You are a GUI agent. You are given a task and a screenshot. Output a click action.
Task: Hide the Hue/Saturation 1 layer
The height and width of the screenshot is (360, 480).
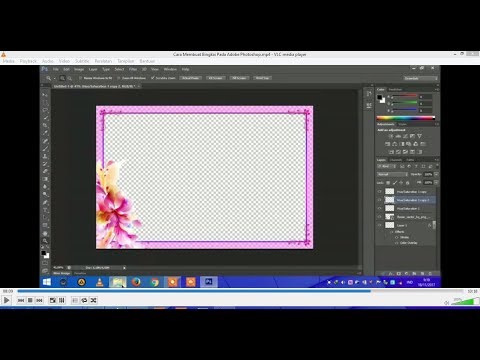click(x=379, y=208)
